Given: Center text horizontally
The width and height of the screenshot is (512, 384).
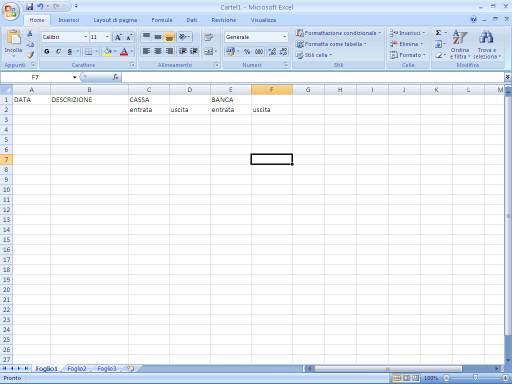Looking at the screenshot, I should point(158,51).
